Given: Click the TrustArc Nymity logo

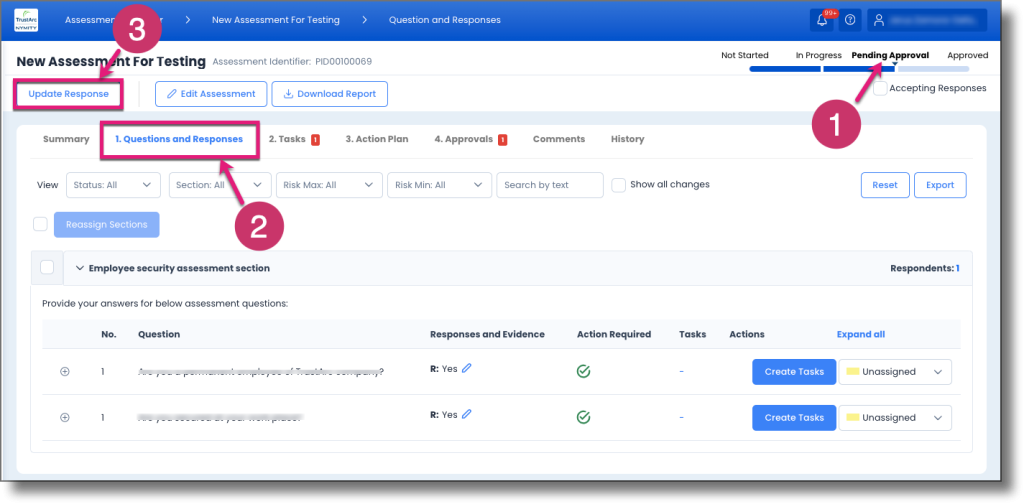Looking at the screenshot, I should [x=26, y=20].
